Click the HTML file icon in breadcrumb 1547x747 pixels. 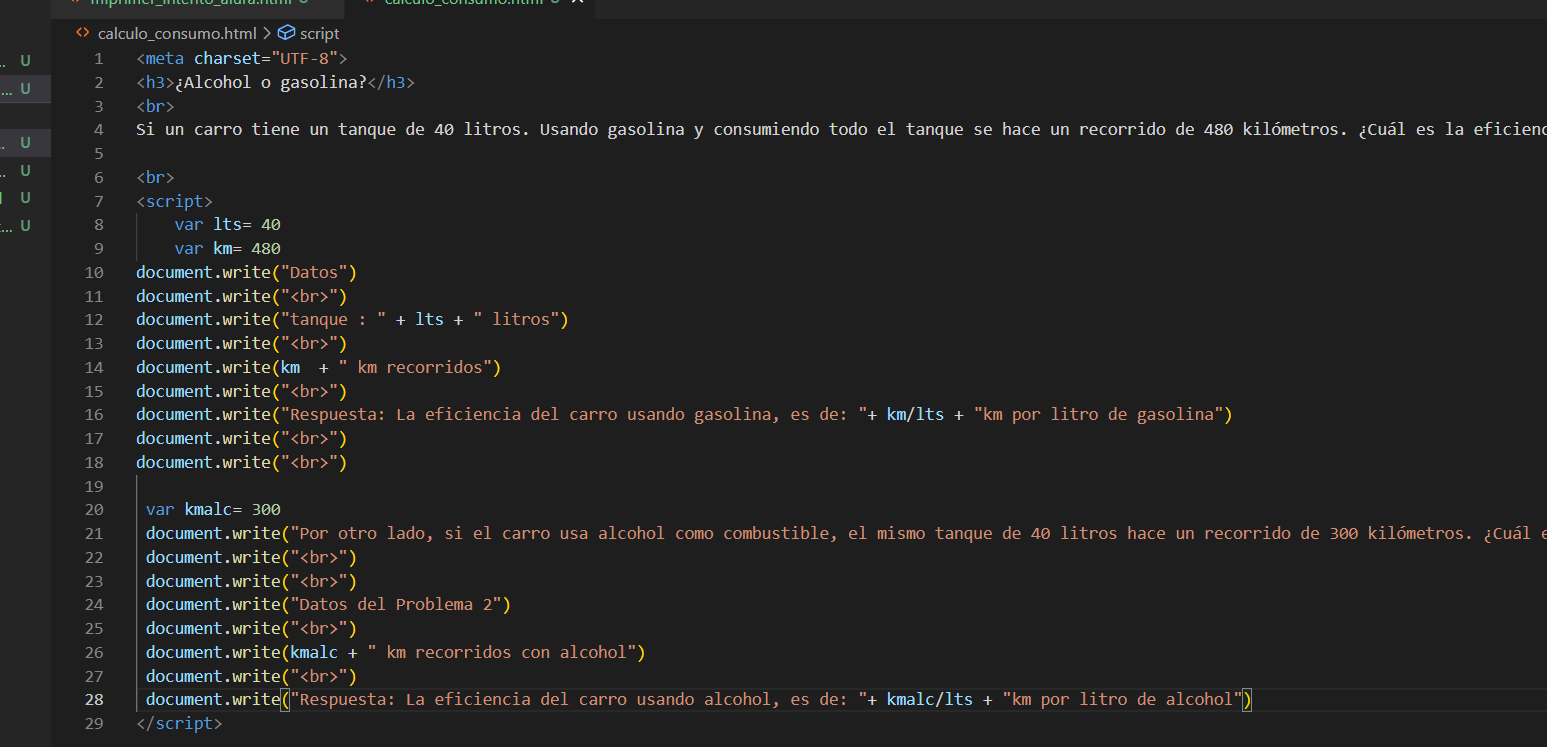(x=83, y=33)
